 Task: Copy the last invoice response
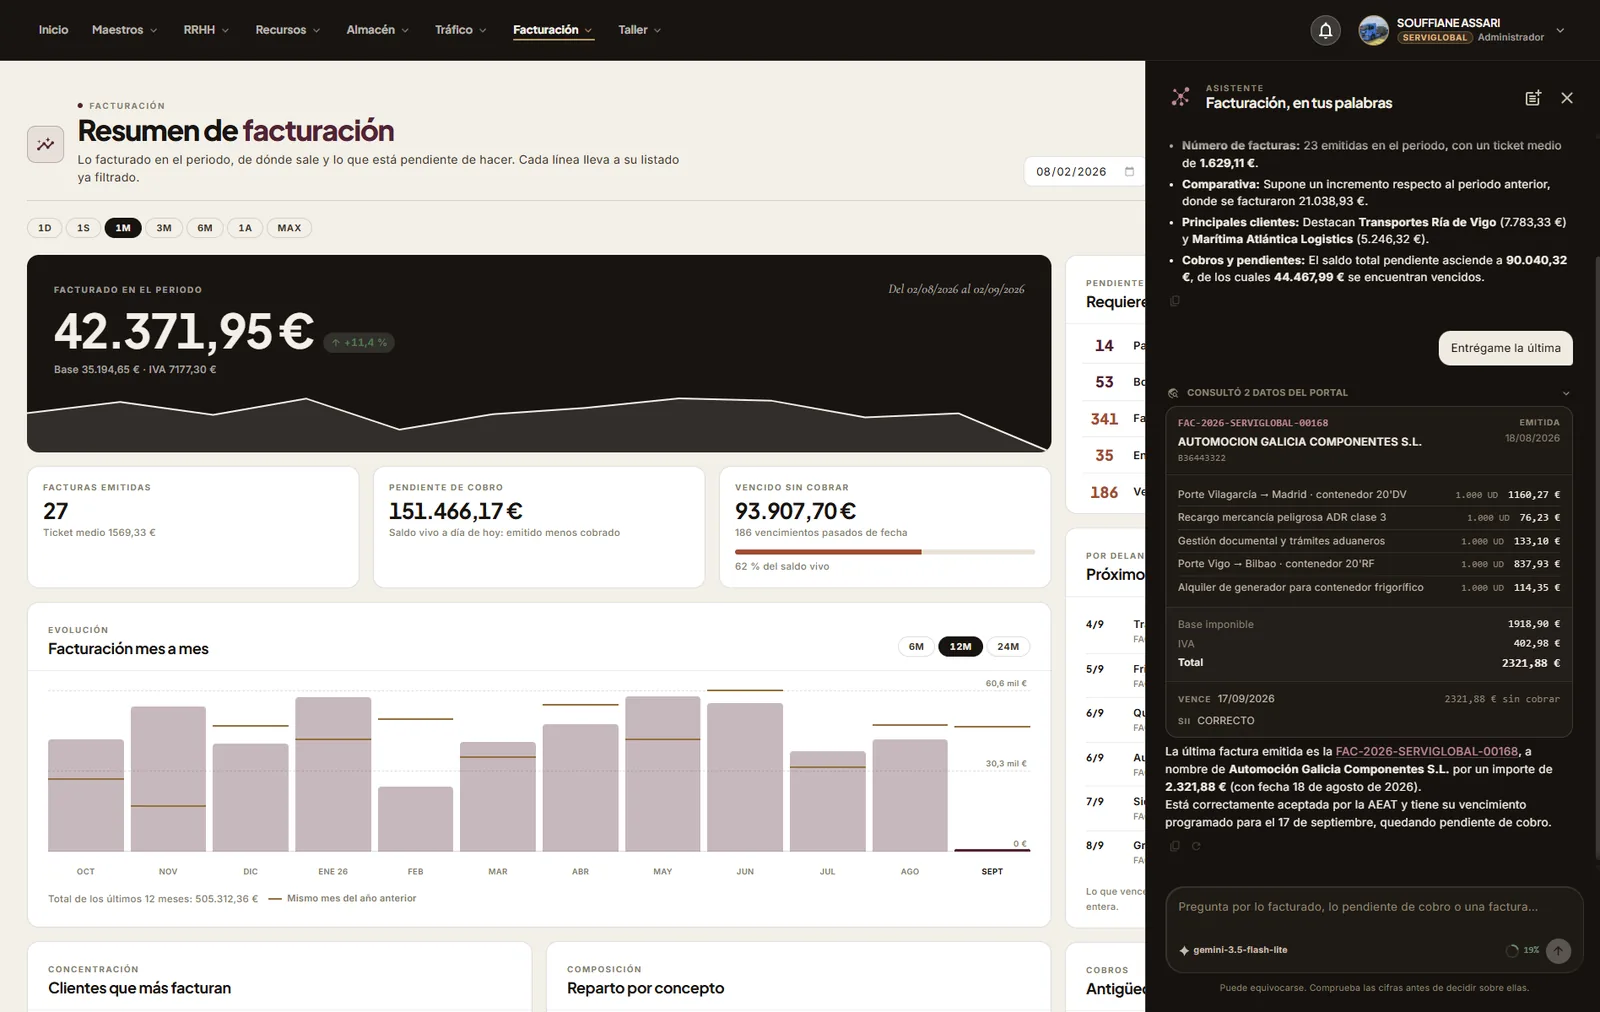[1175, 846]
